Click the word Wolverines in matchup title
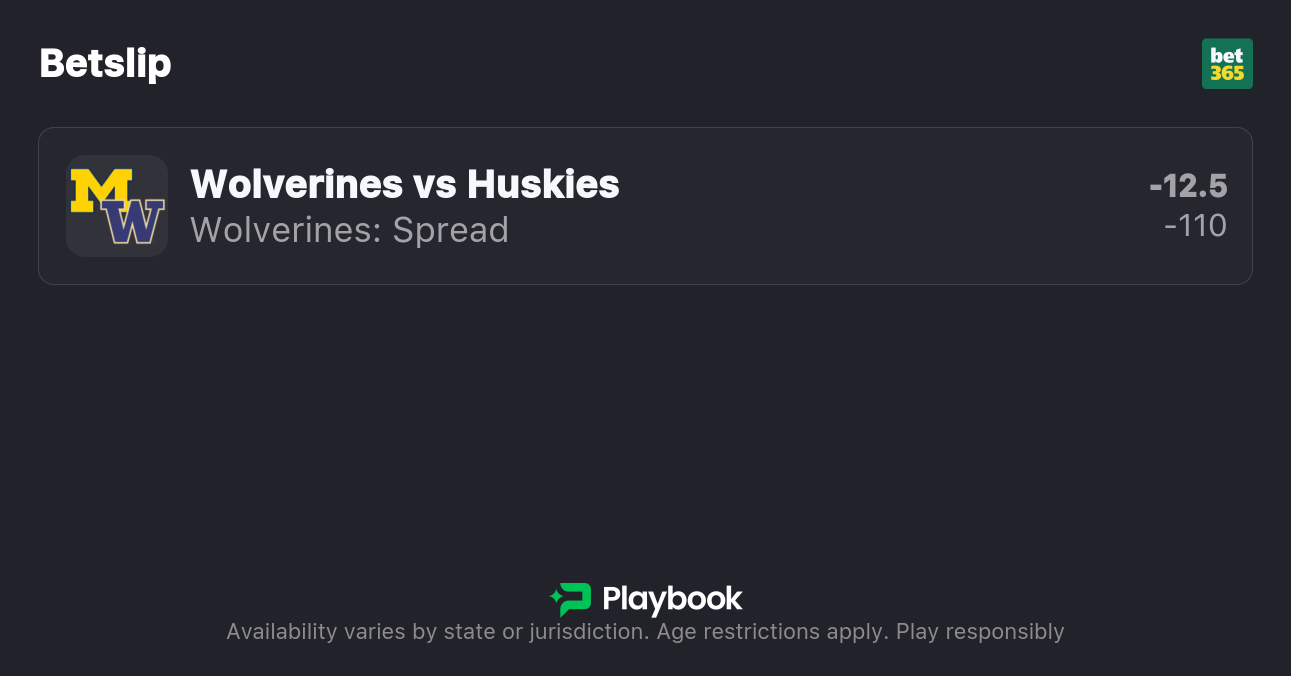 pos(296,184)
